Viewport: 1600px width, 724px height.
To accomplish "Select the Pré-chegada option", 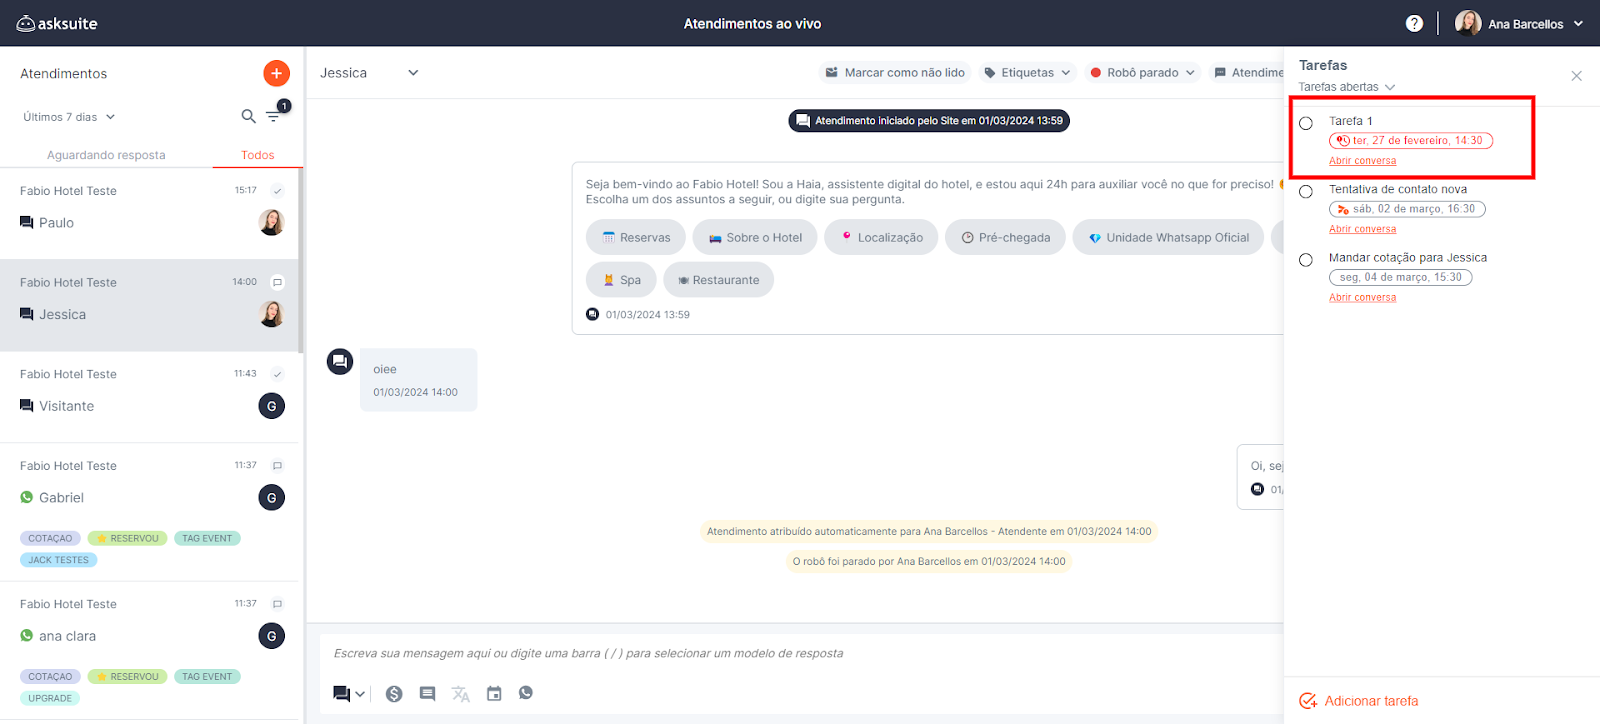I will (x=1005, y=238).
